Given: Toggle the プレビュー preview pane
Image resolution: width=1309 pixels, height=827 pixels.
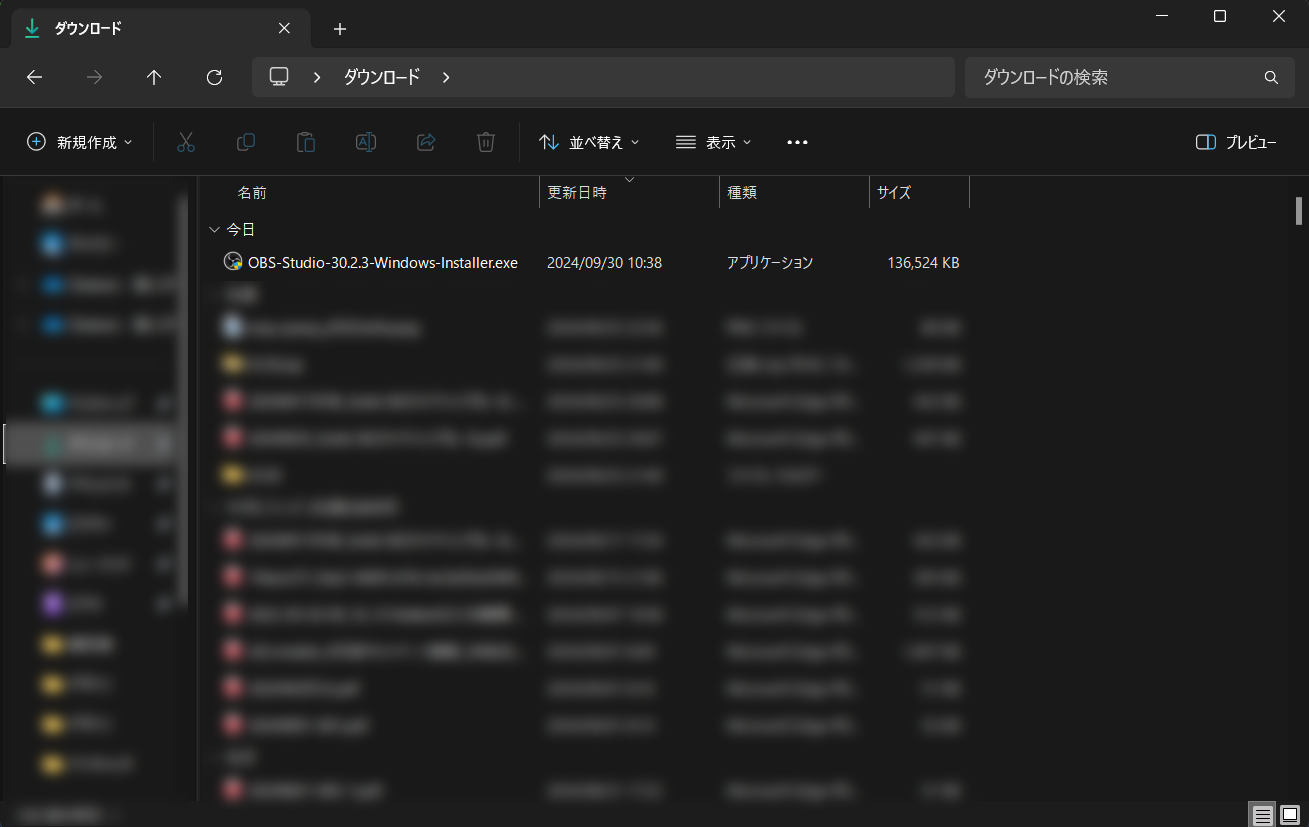Looking at the screenshot, I should (x=1237, y=142).
